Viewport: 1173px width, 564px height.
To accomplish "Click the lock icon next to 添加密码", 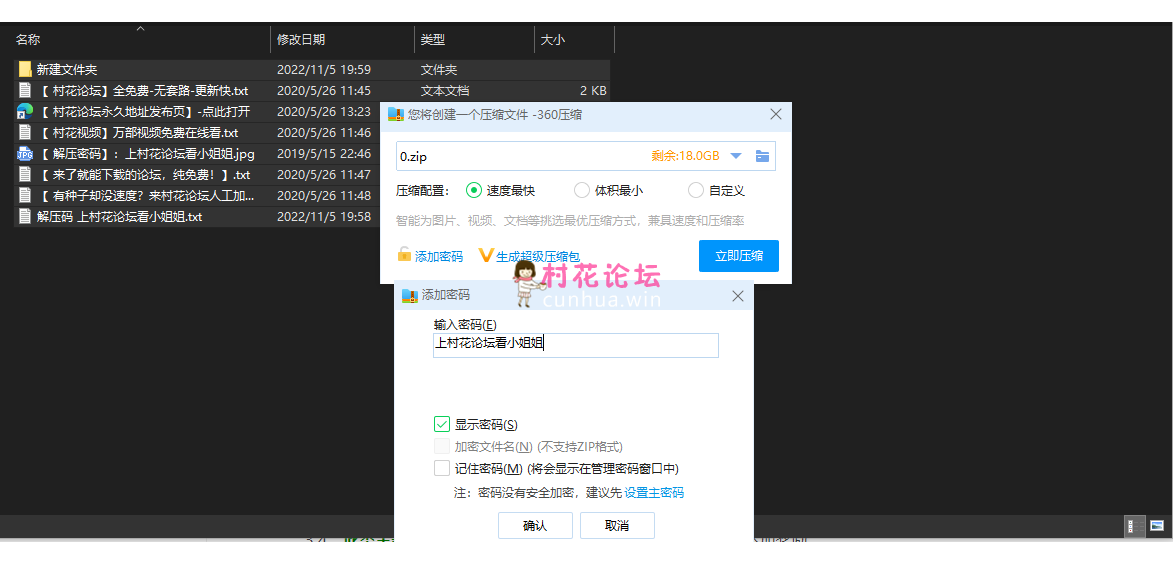I will click(404, 255).
